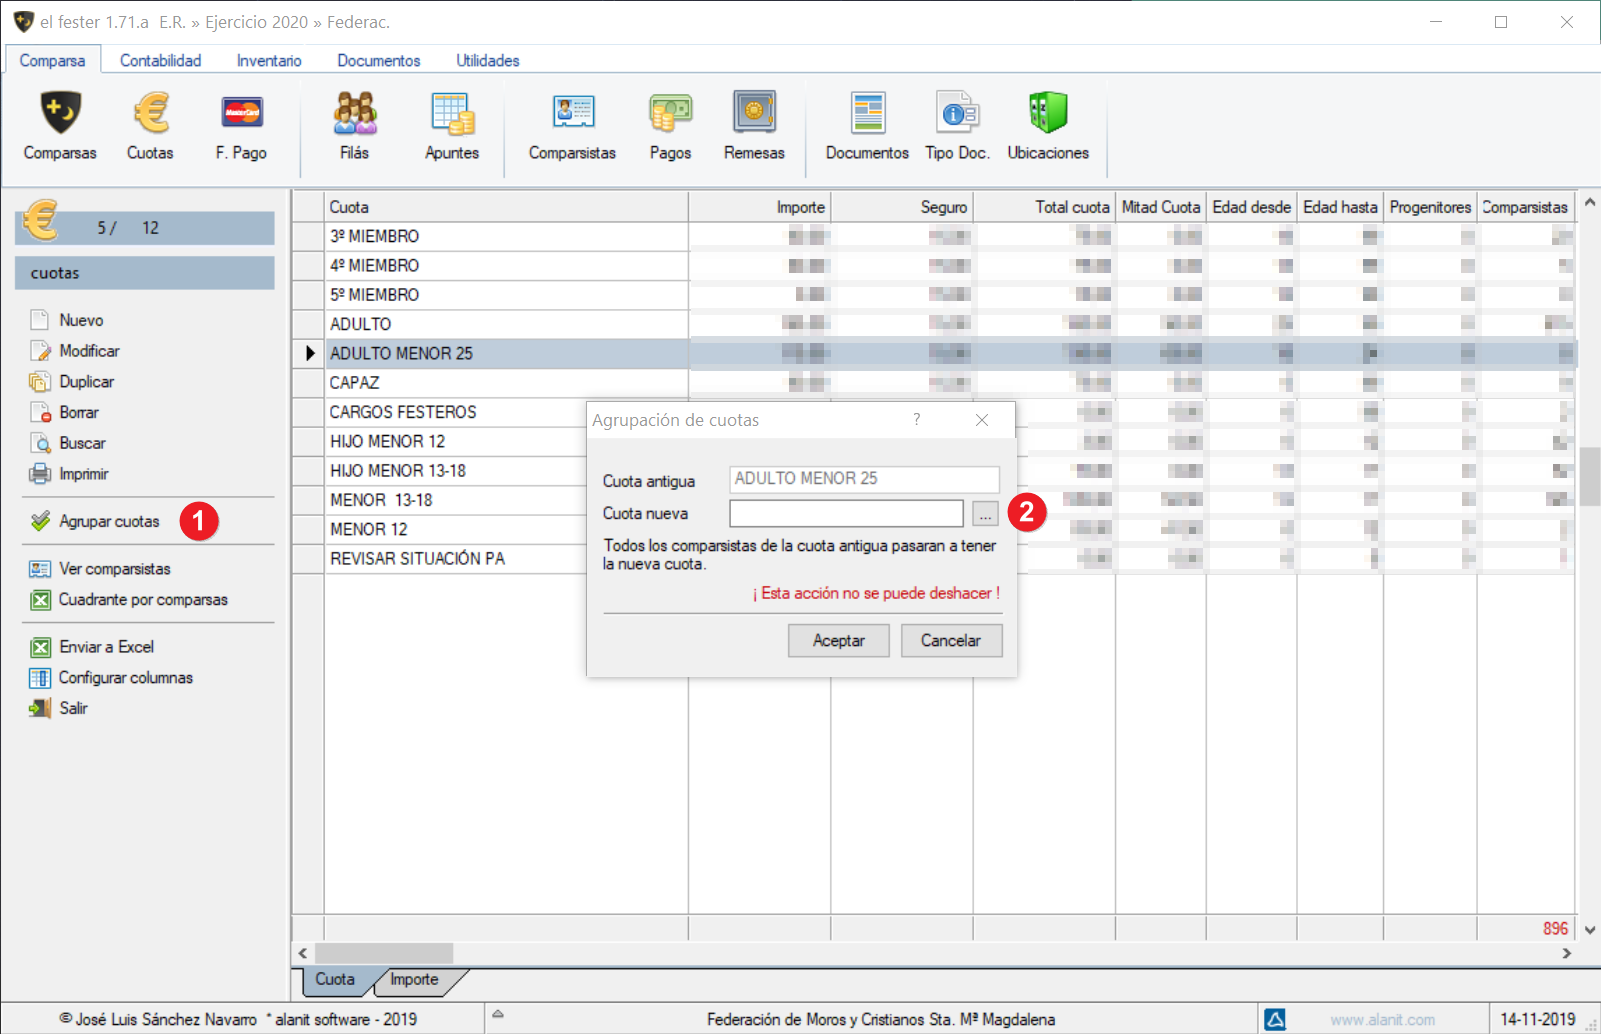Open the Filás people icon
The height and width of the screenshot is (1034, 1601).
coord(354,115)
